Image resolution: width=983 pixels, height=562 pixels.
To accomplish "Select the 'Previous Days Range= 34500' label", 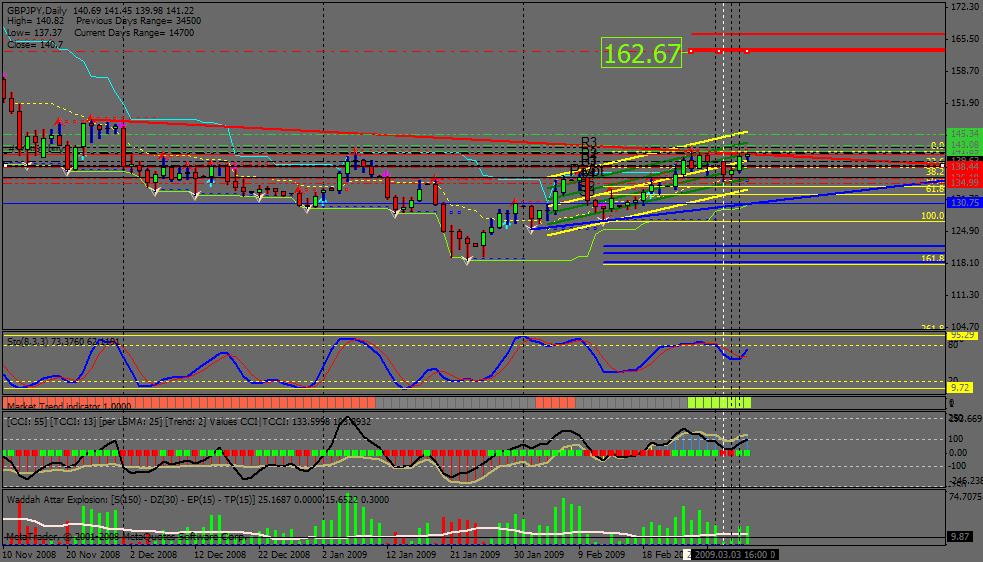I will pyautogui.click(x=139, y=21).
